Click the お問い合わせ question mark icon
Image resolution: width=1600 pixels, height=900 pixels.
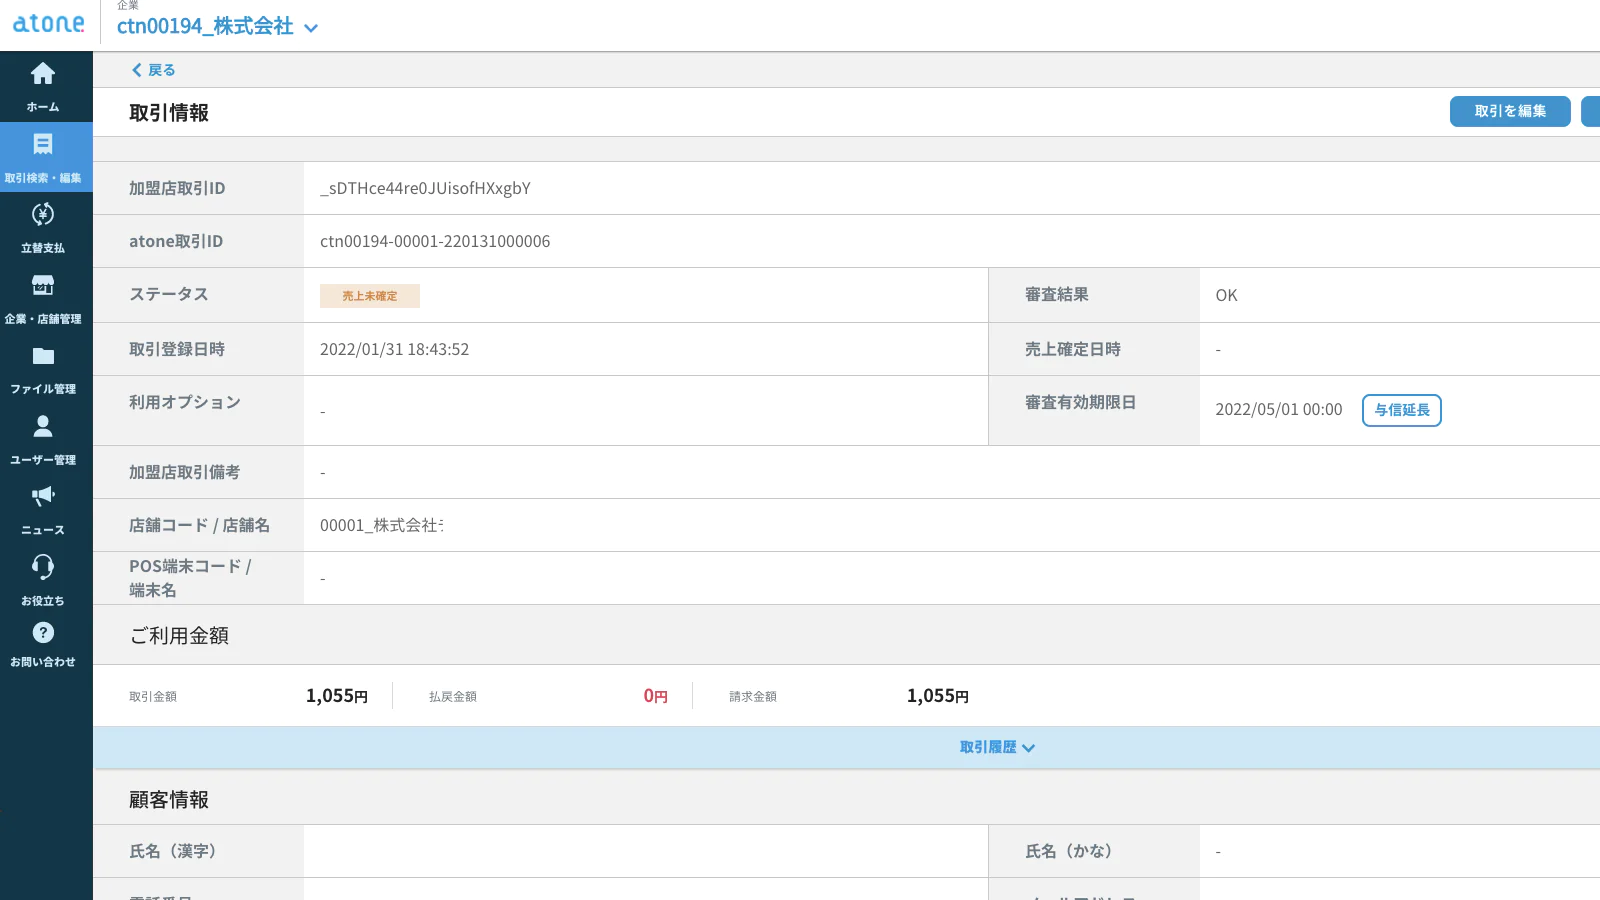coord(43,633)
